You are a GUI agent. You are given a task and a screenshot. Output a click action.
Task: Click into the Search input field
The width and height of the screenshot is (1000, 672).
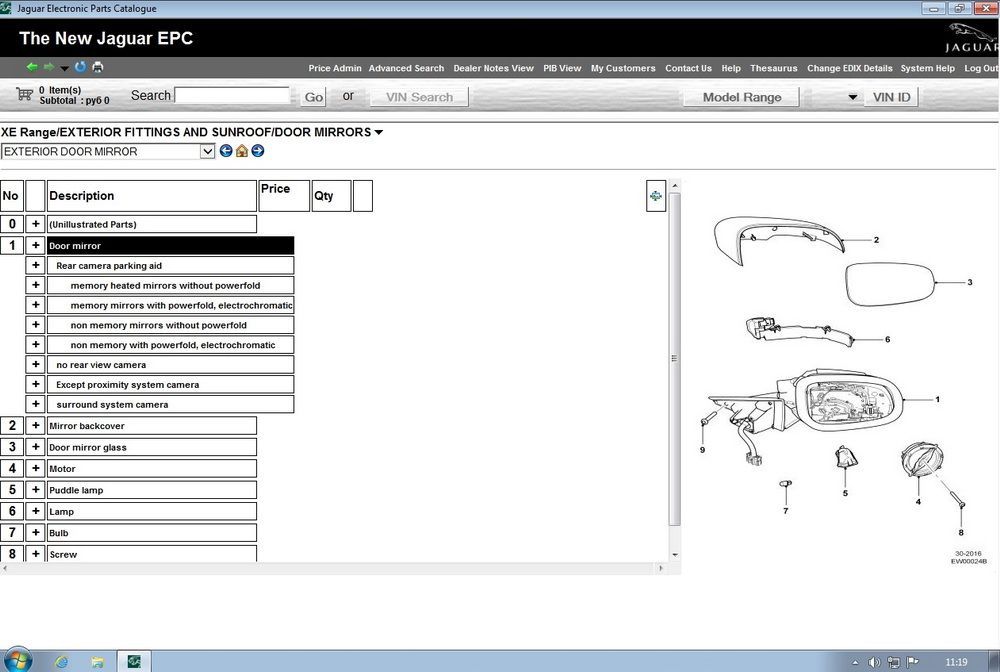[x=232, y=96]
